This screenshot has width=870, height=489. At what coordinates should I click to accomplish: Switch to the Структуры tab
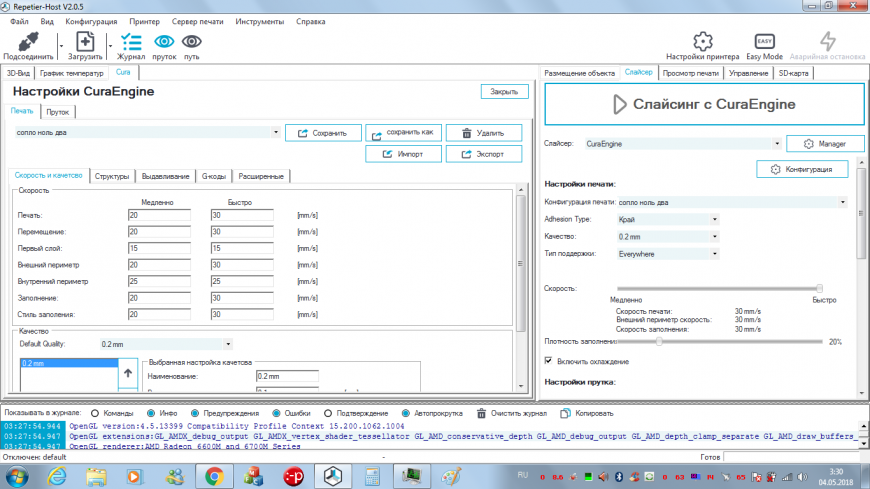coord(112,177)
